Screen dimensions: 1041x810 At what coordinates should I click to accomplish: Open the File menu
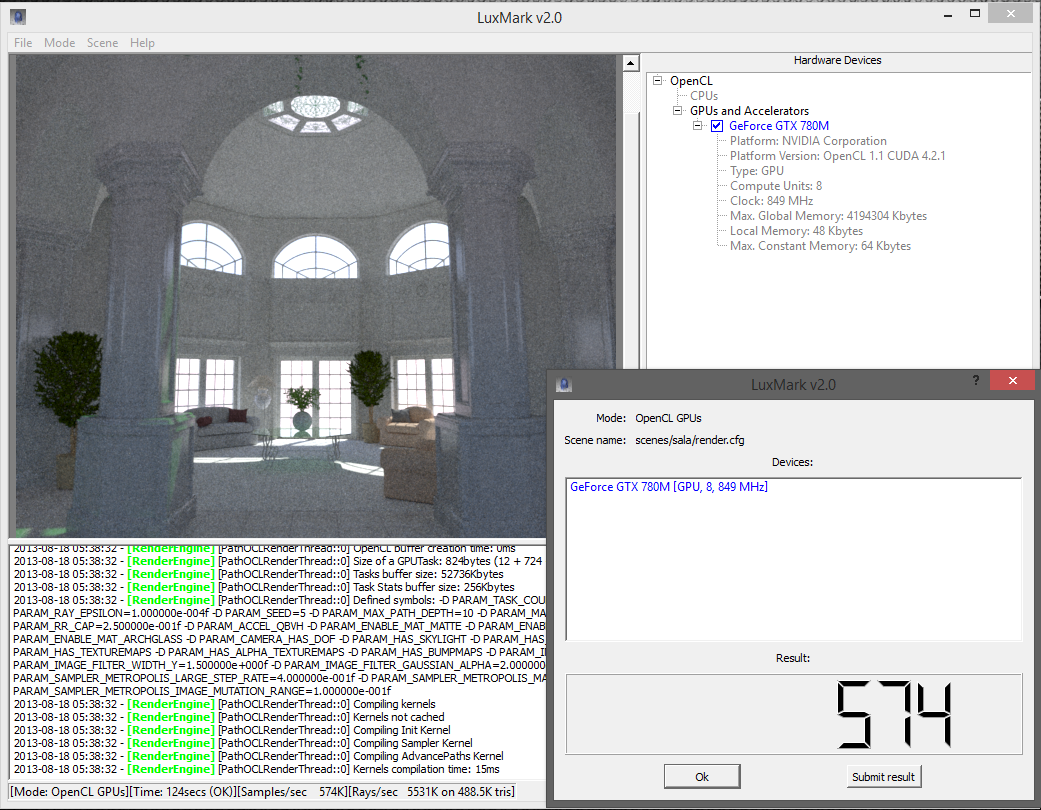tap(23, 42)
